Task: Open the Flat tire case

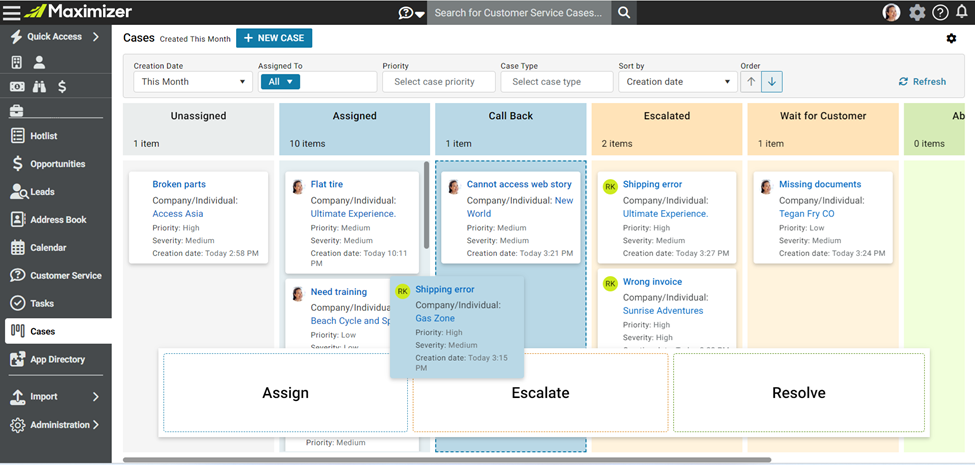Action: 326,184
